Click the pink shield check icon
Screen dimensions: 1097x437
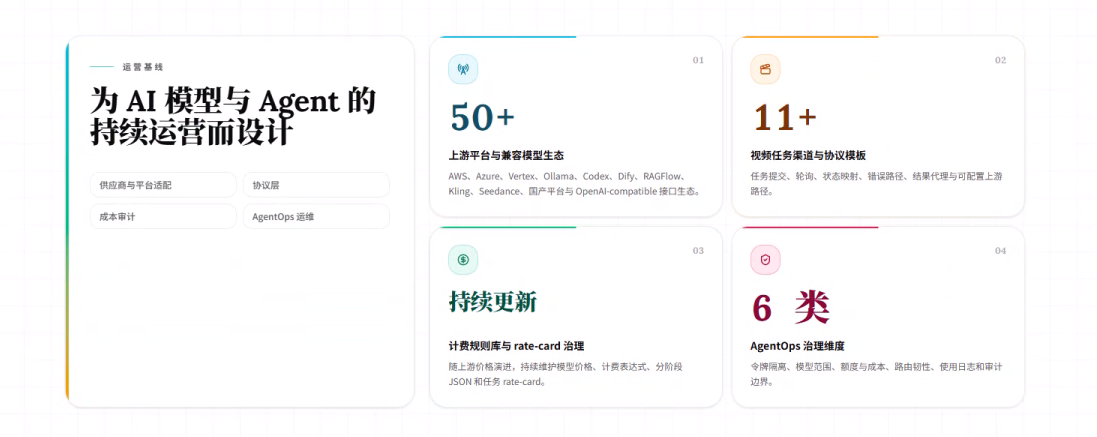765,260
